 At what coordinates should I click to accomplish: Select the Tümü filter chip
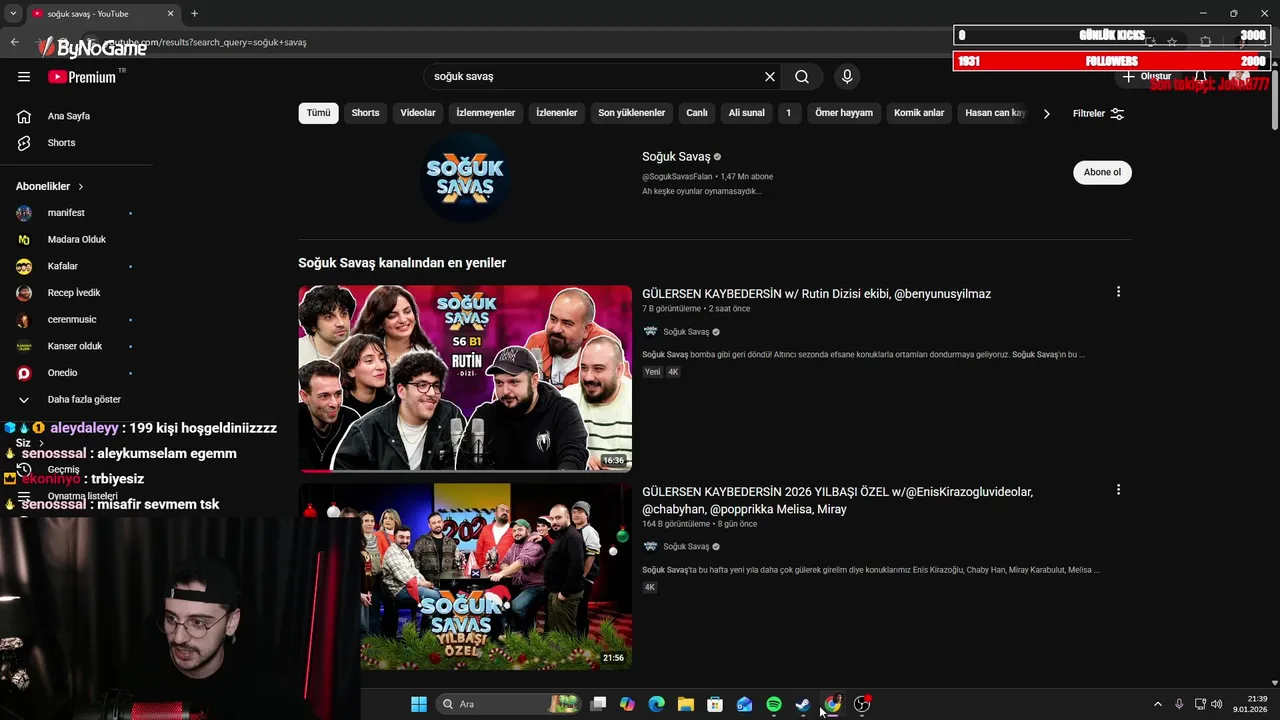[318, 113]
